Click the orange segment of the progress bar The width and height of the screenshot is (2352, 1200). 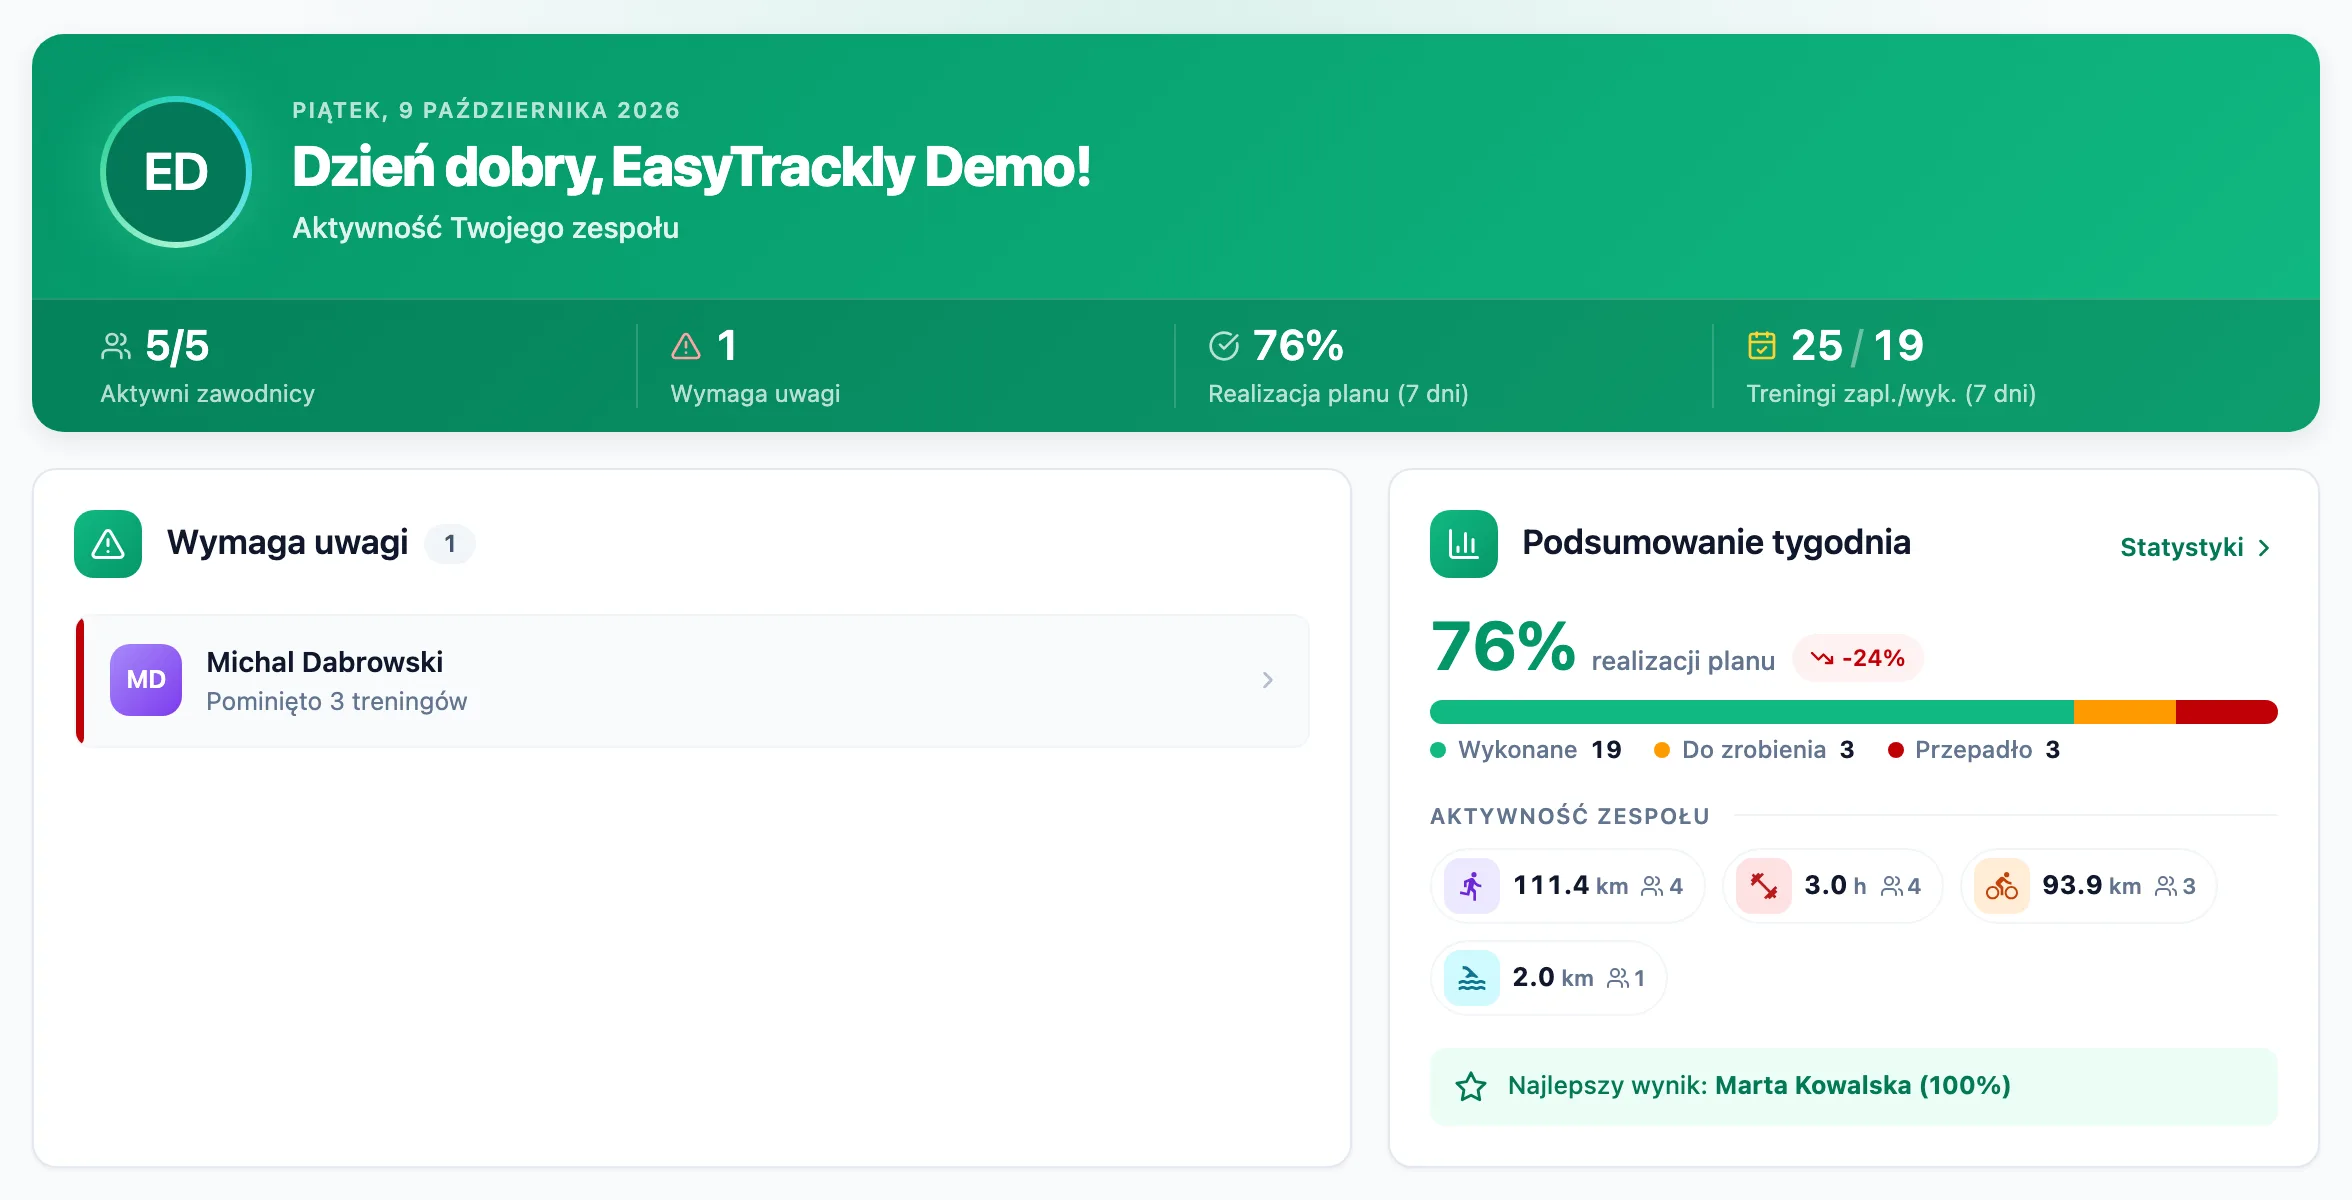tap(2125, 712)
